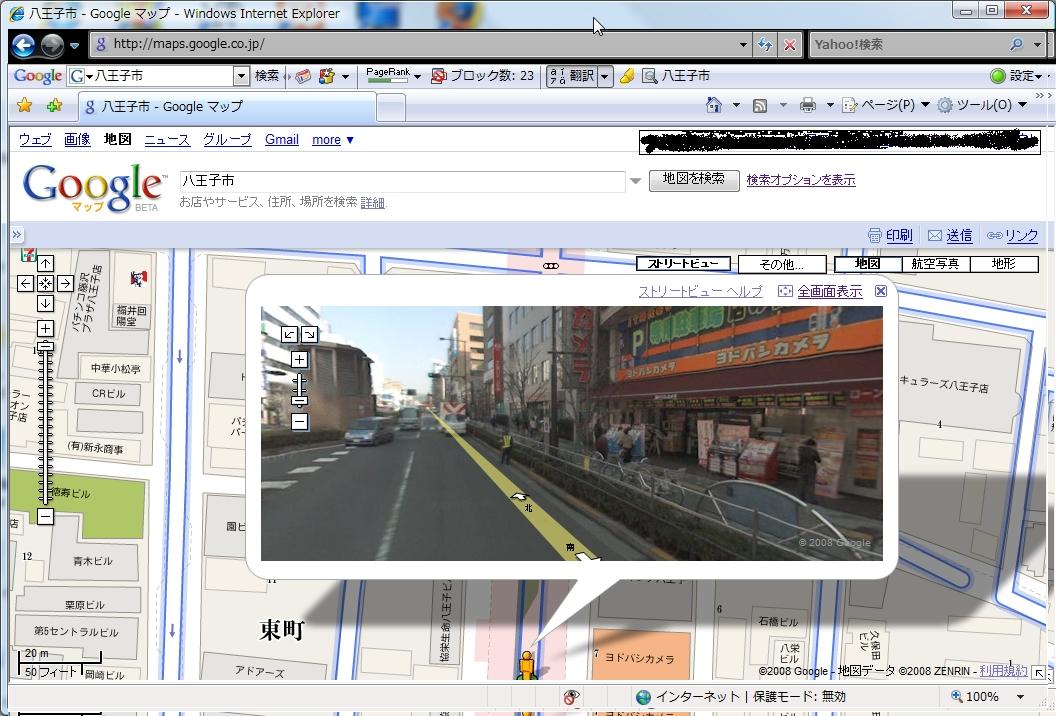Screen dimensions: 1056x716
Task: Click the printer icon in IE toolbar
Action: click(807, 105)
